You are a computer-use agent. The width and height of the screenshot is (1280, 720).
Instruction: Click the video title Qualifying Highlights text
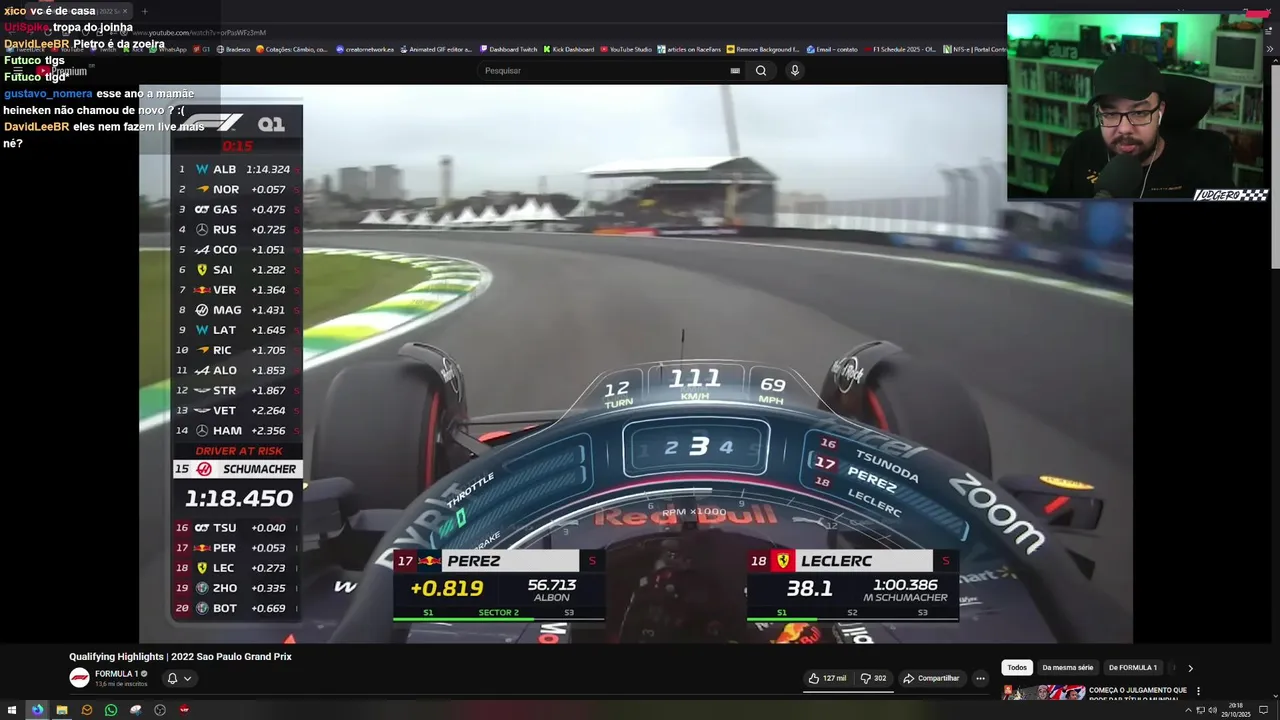(180, 657)
